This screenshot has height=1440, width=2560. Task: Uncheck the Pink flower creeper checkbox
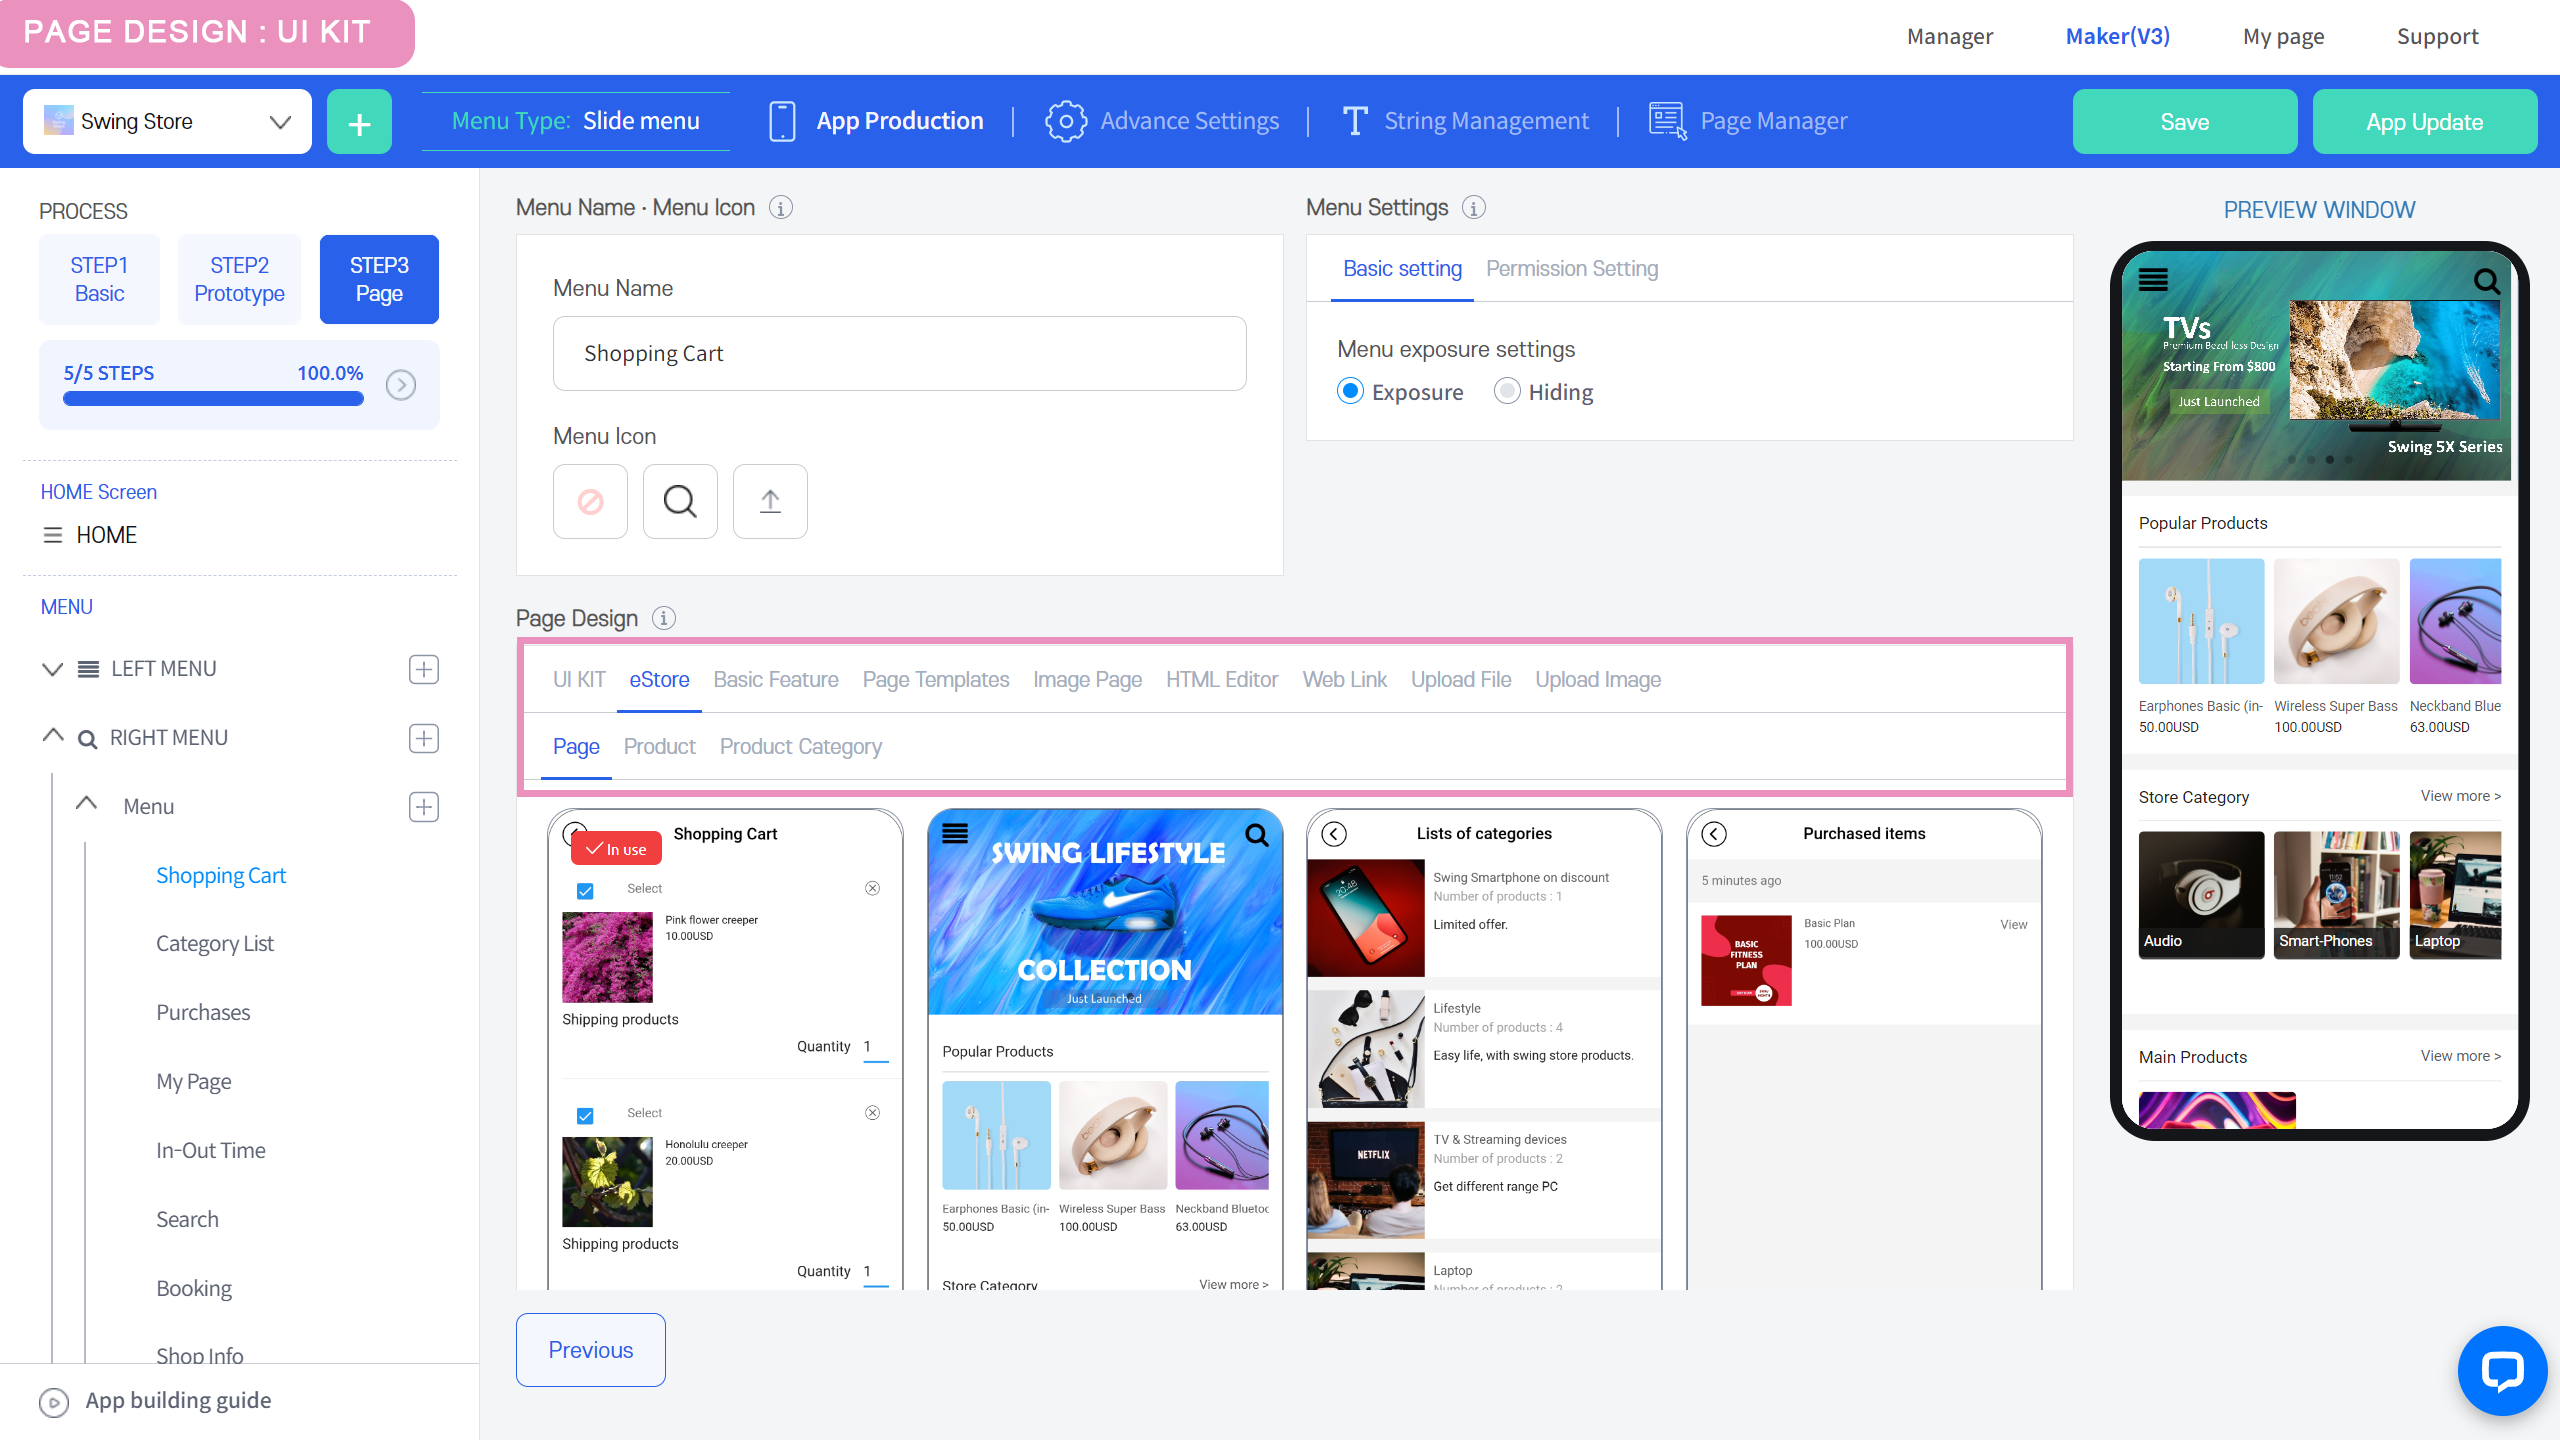coord(585,890)
